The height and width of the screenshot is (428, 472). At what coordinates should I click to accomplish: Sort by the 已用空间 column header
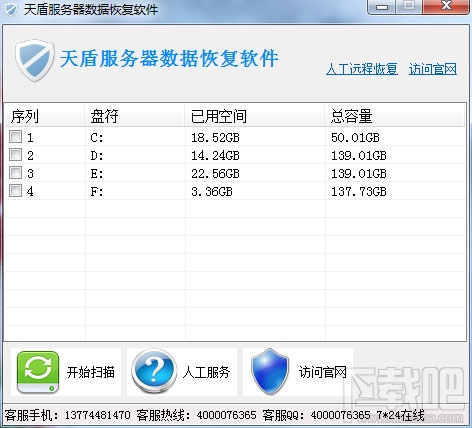click(x=255, y=116)
